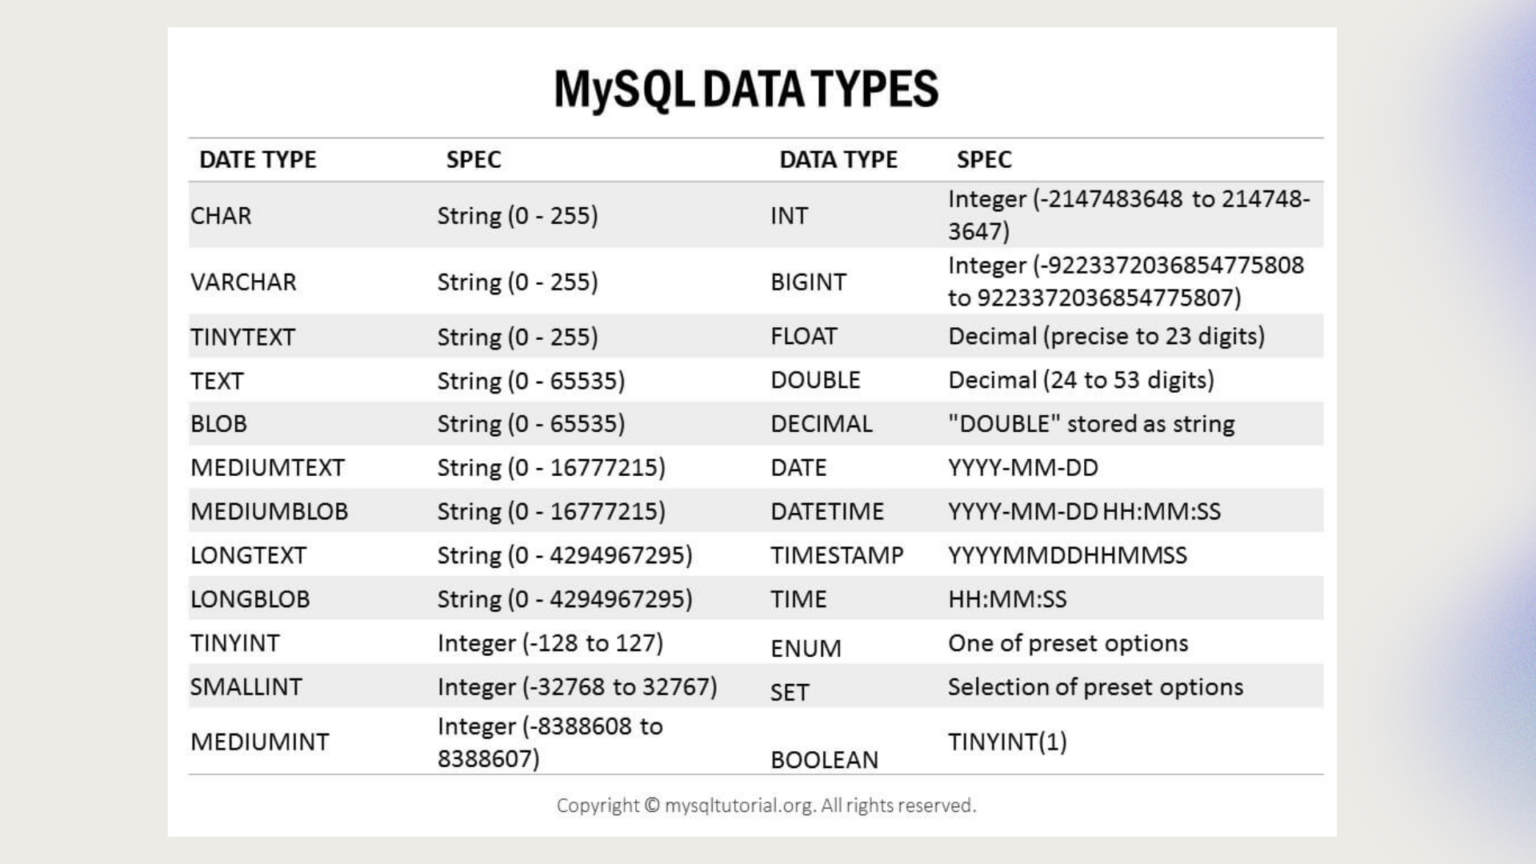Select the SMALLINT cell
The height and width of the screenshot is (864, 1536).
[246, 687]
